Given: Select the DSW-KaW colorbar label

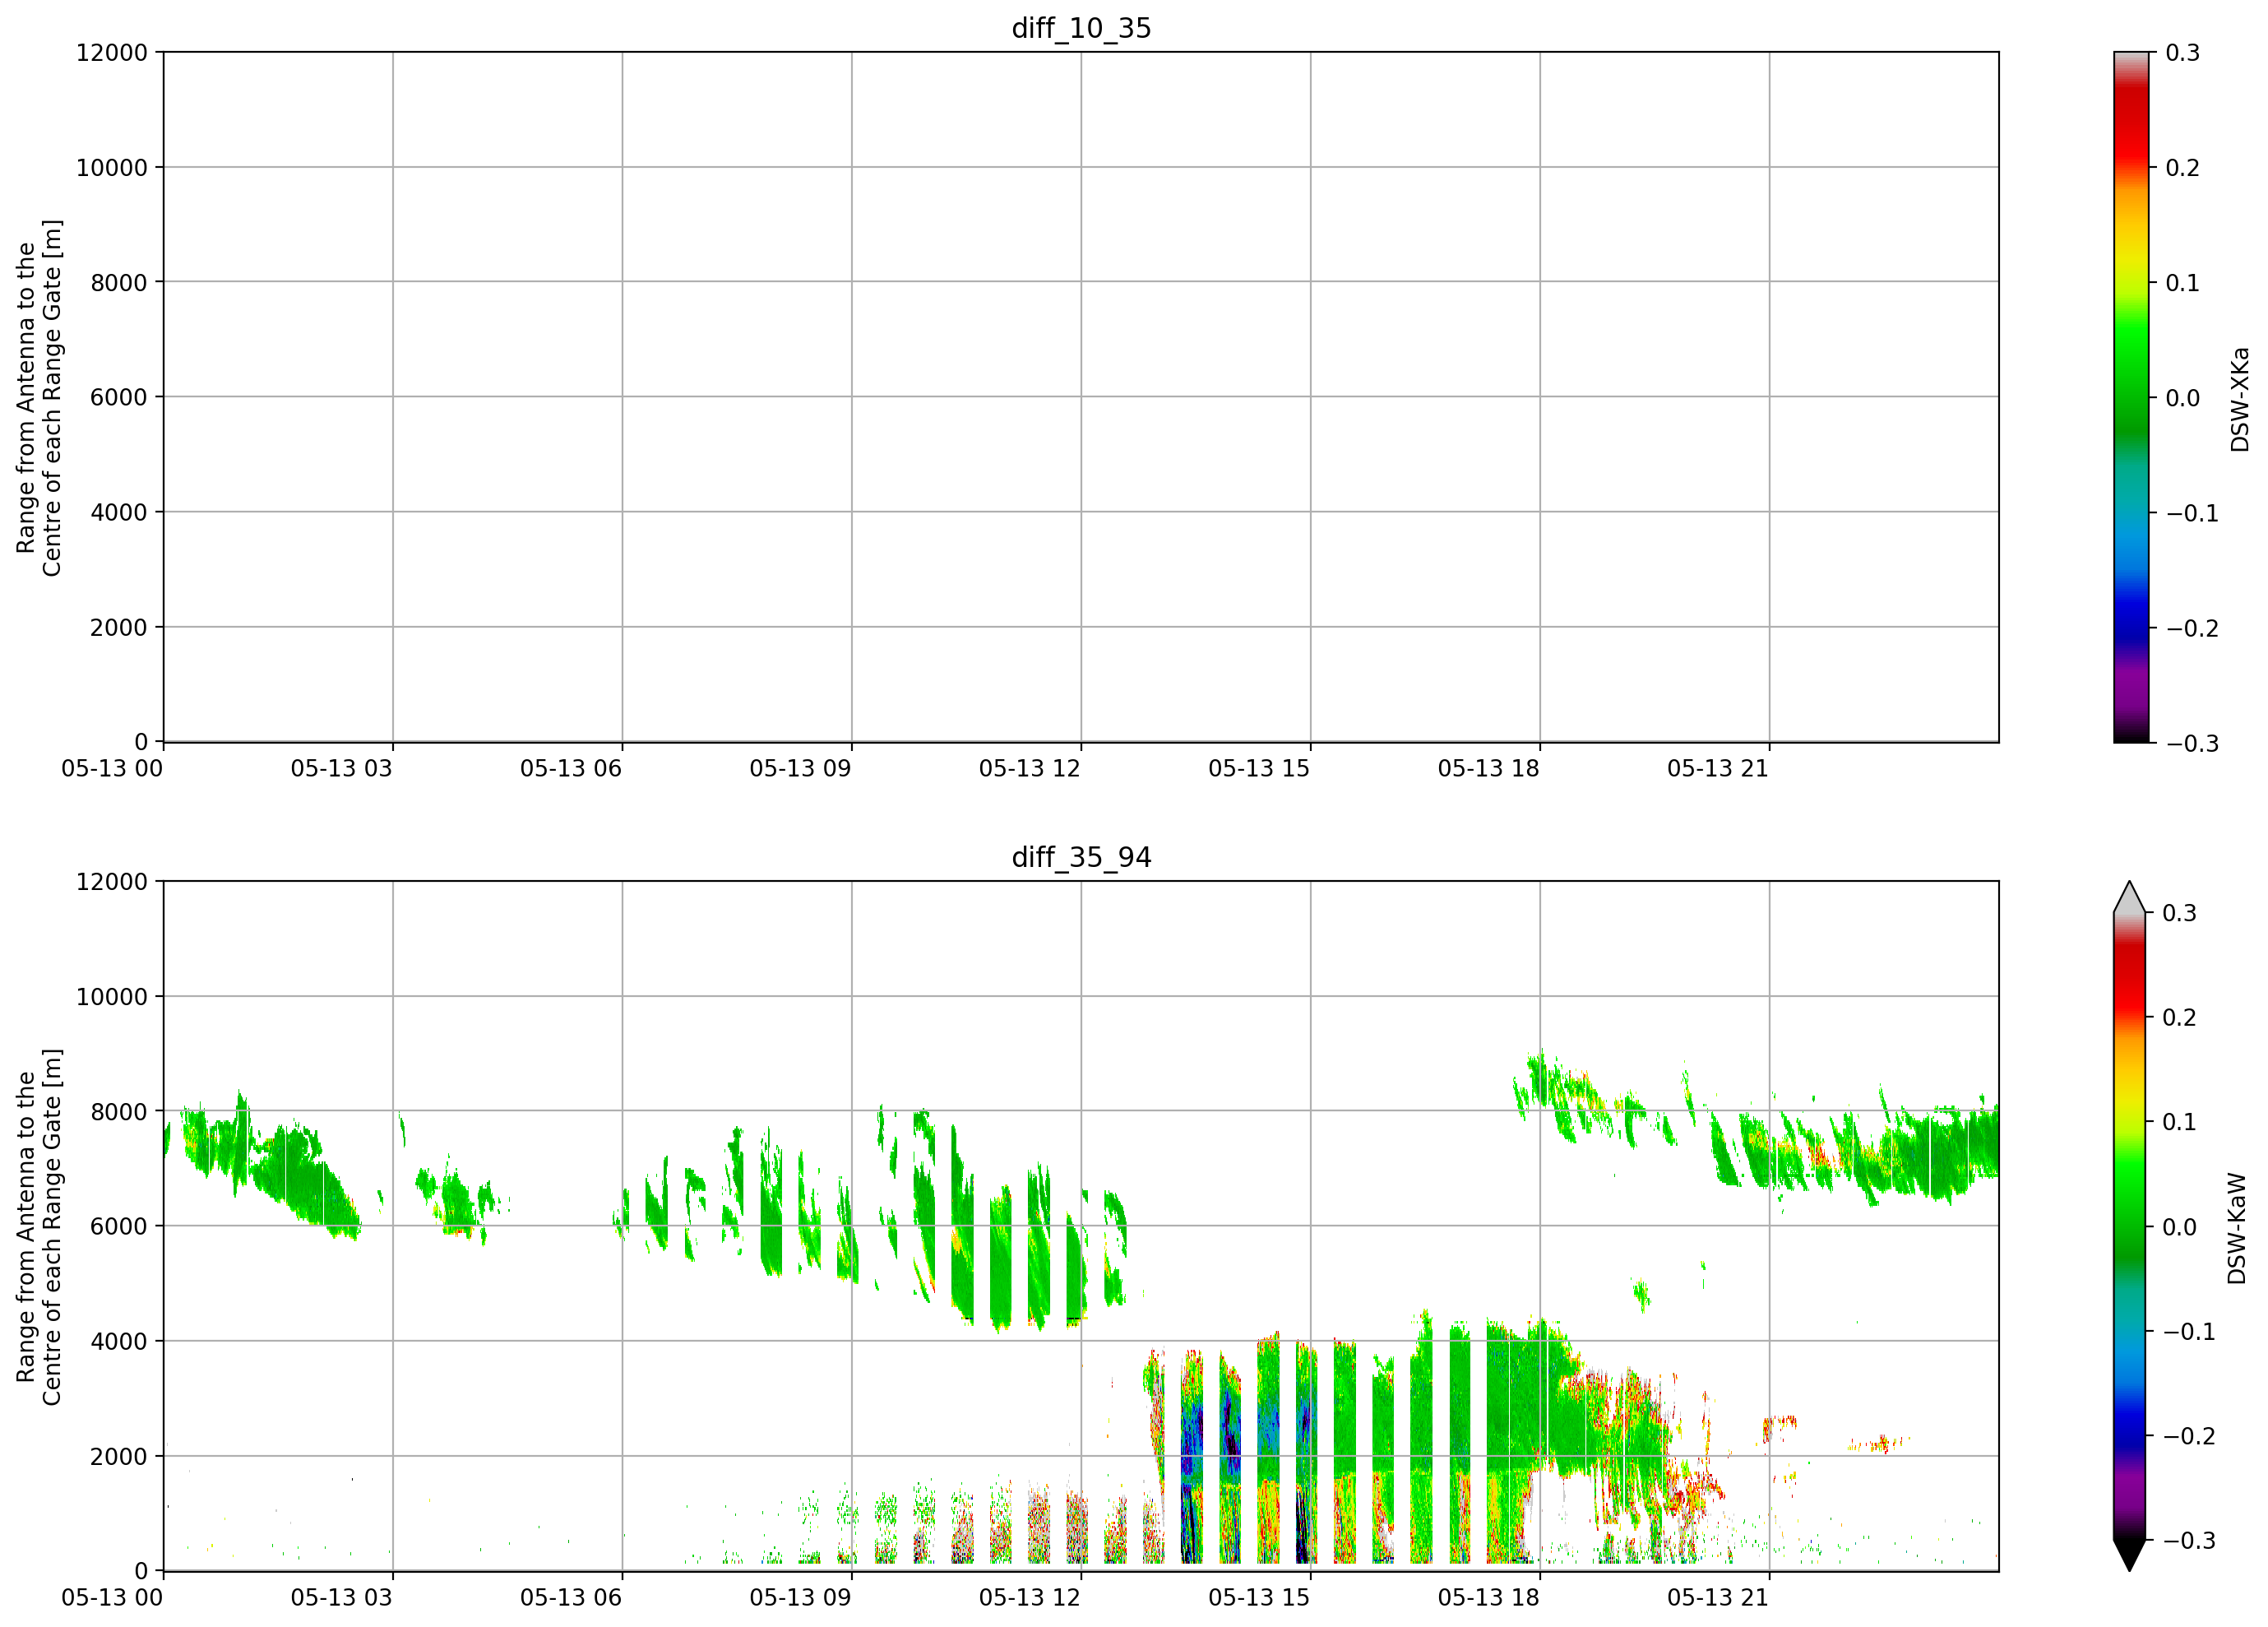Looking at the screenshot, I should coord(2237,1227).
